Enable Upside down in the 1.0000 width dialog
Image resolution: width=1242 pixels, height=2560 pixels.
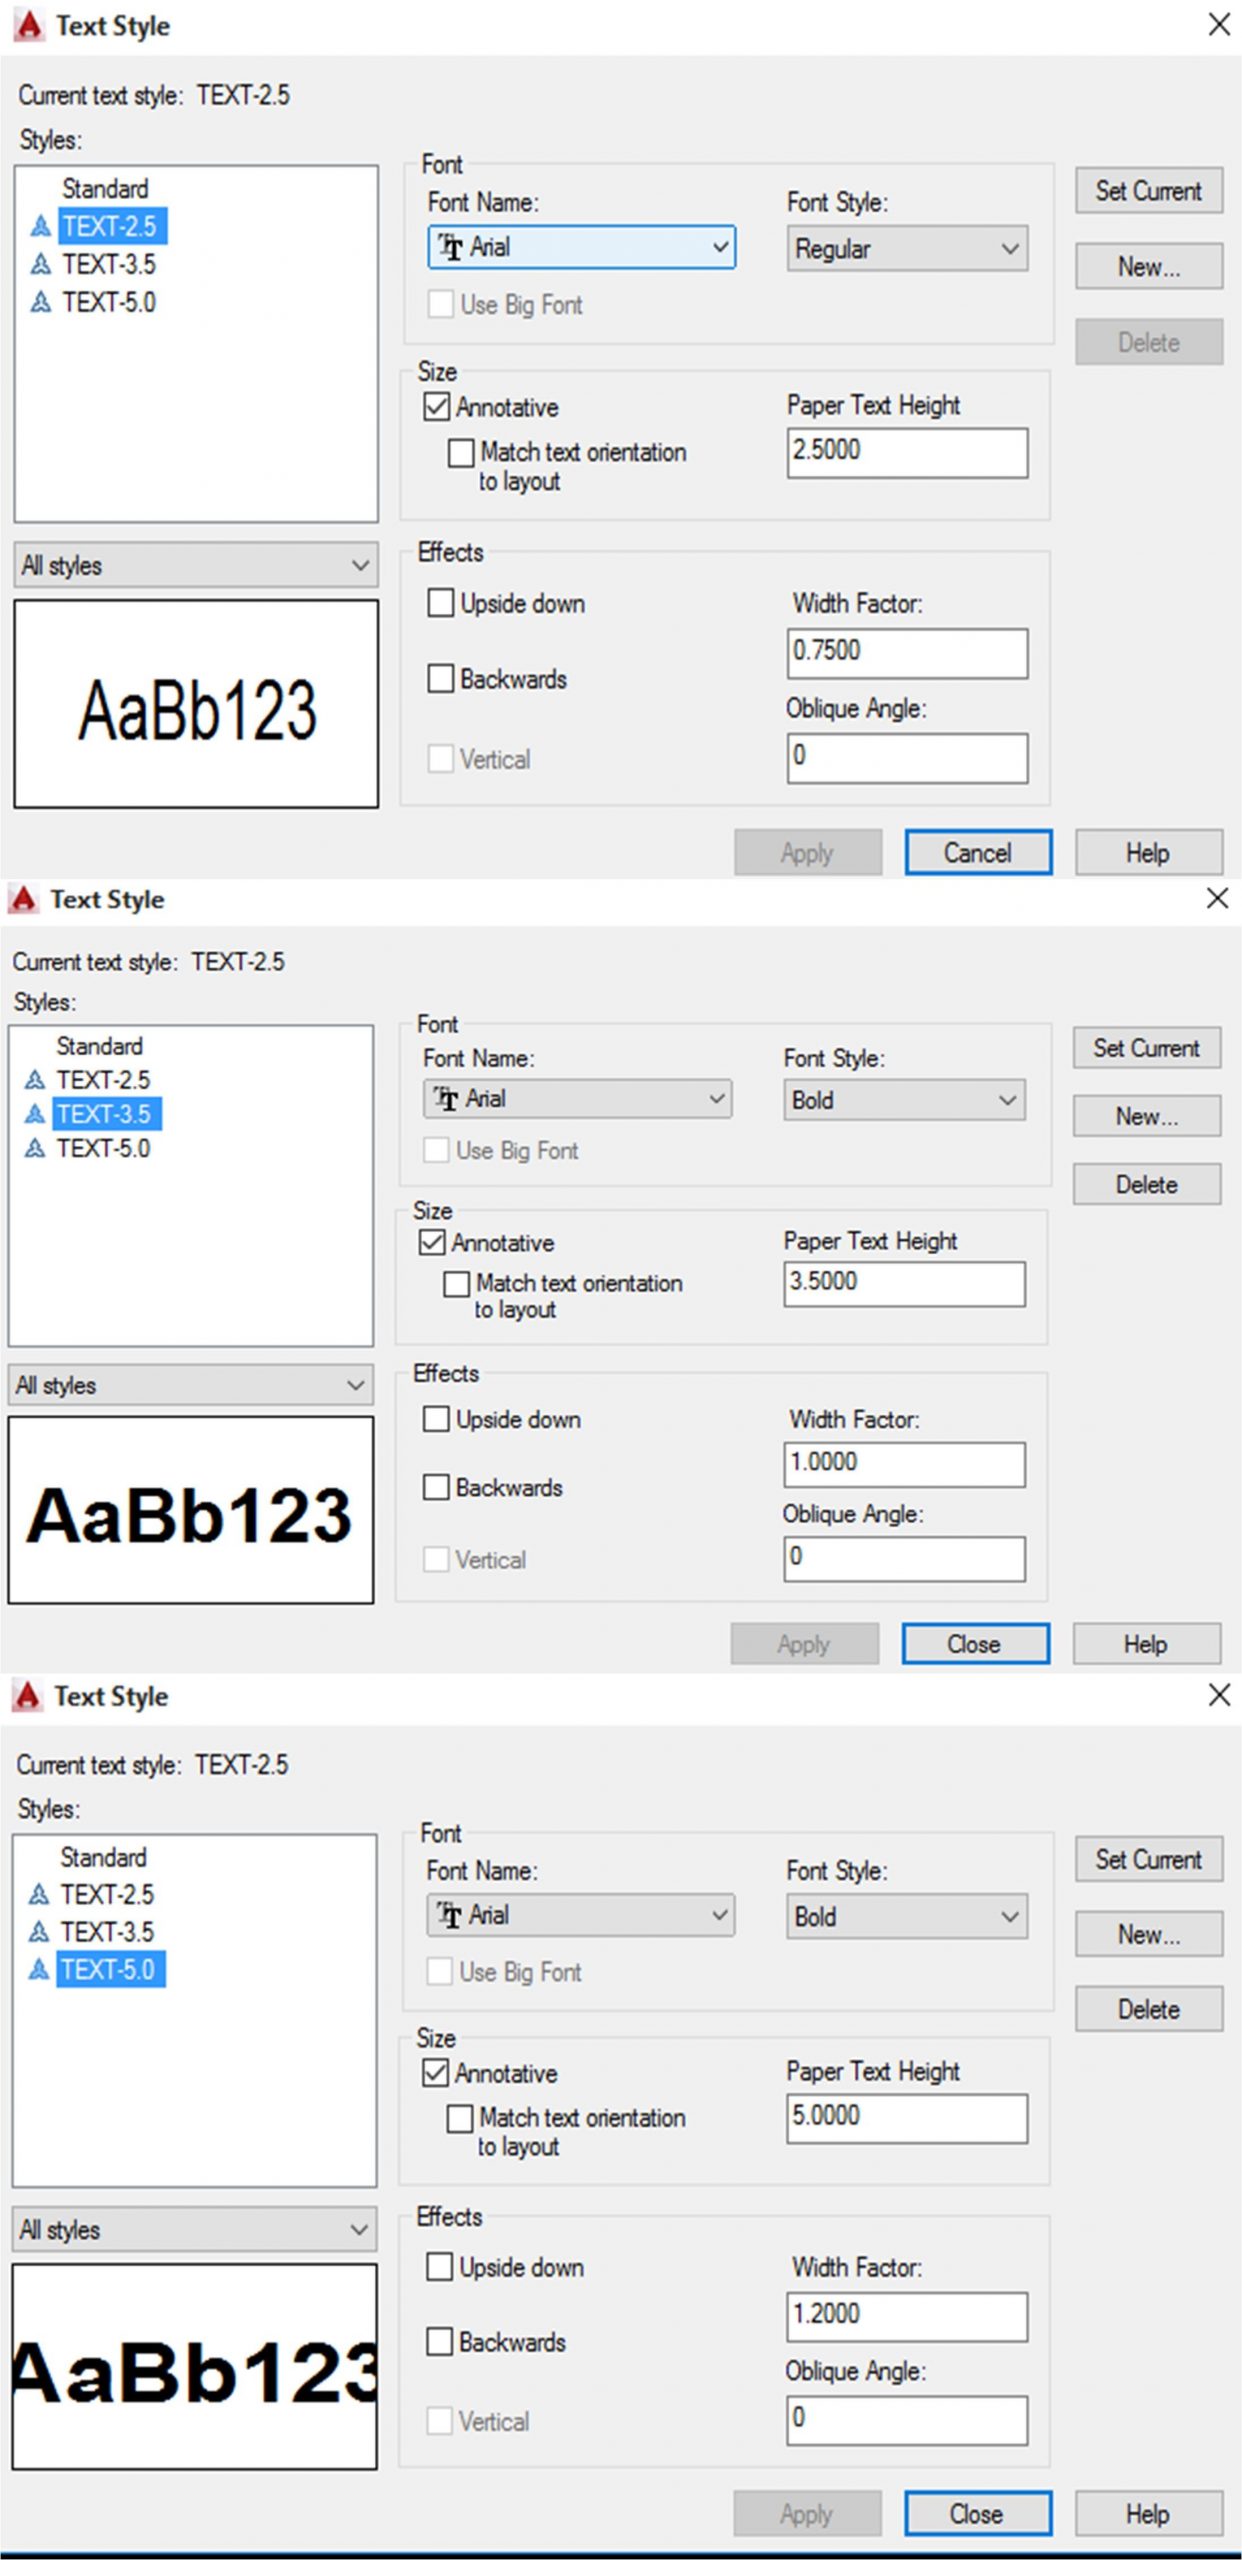click(436, 1419)
